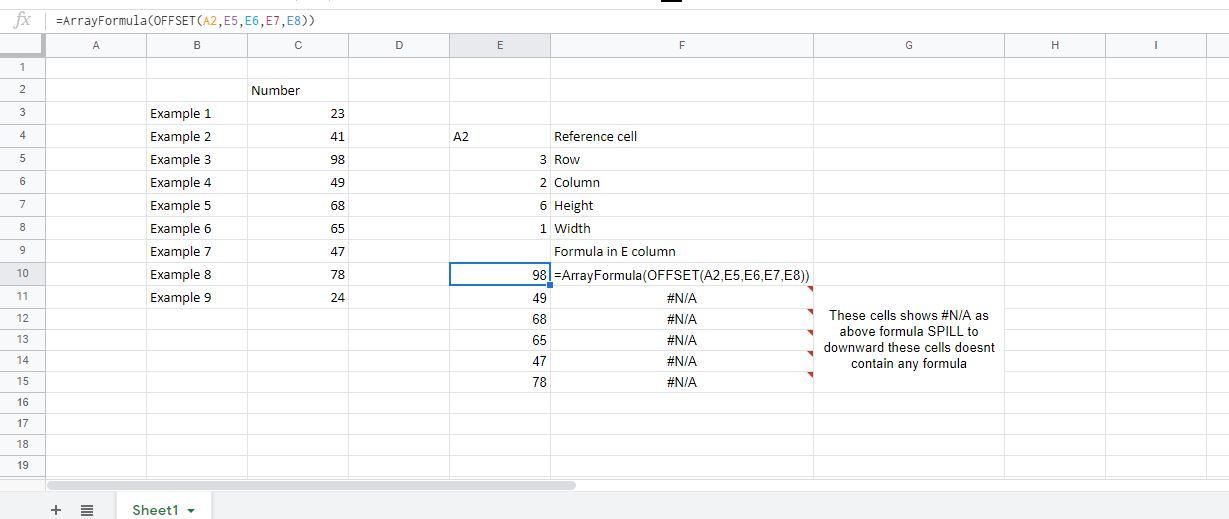1229x519 pixels.
Task: Click the 'Width' label cell
Action: 682,228
